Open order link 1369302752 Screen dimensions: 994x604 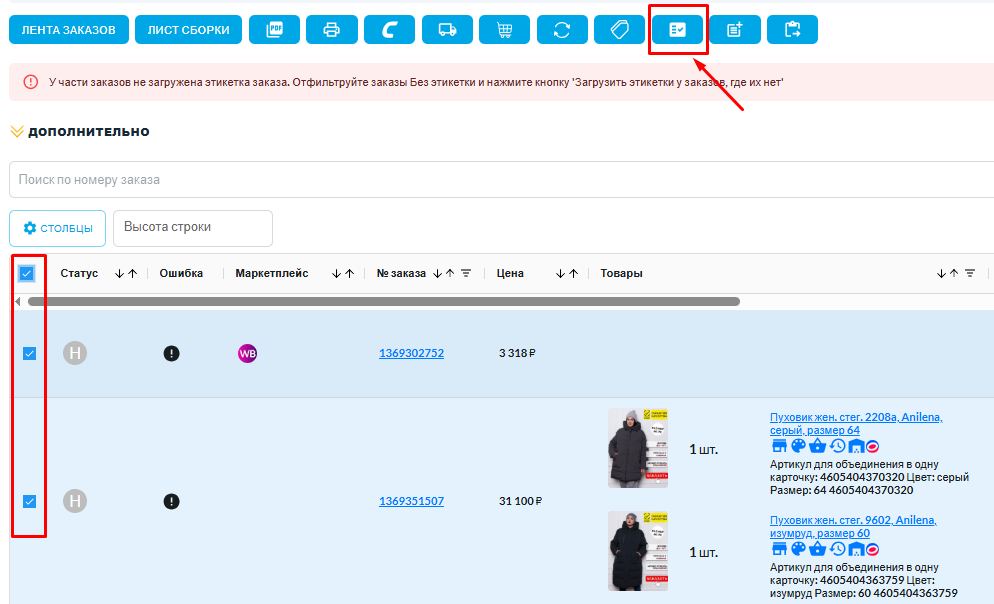(x=411, y=353)
